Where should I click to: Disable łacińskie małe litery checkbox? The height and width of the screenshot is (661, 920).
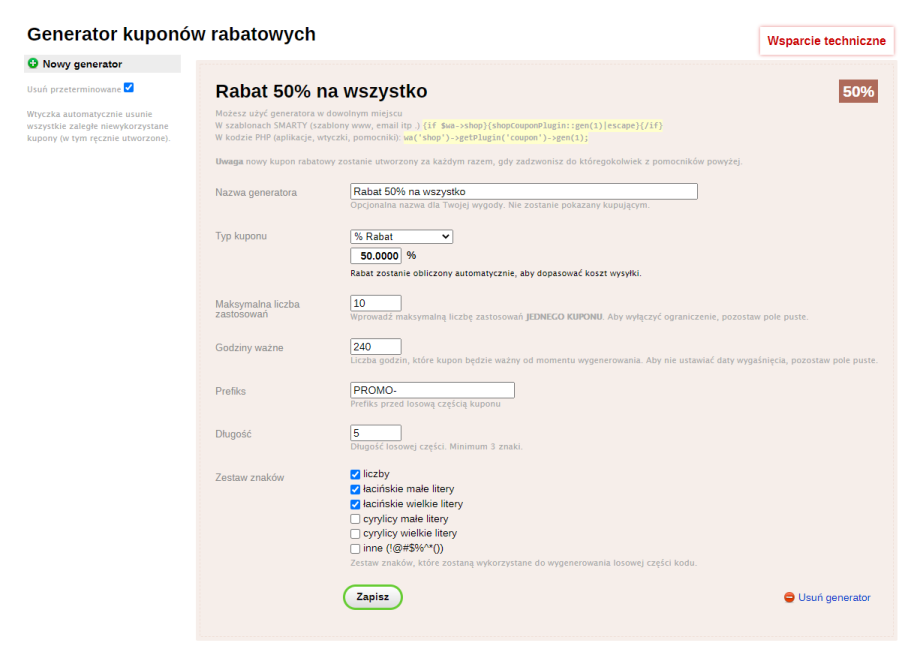[355, 489]
